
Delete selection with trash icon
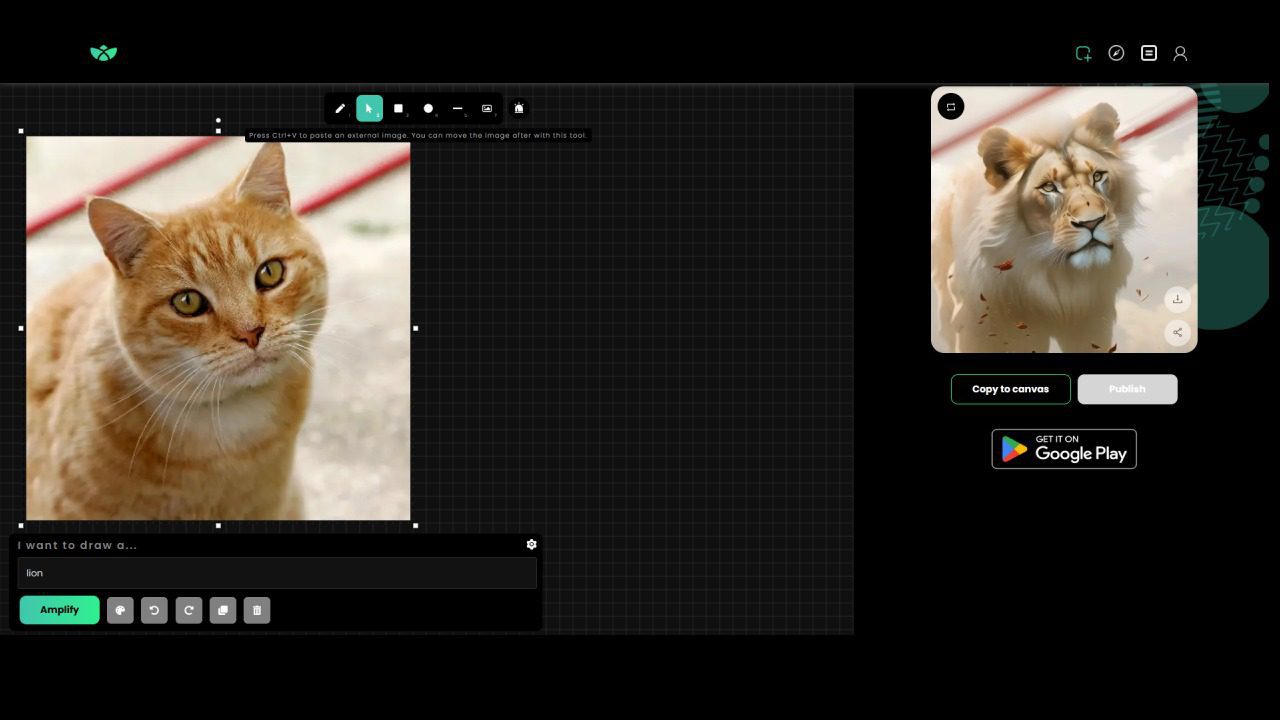257,610
